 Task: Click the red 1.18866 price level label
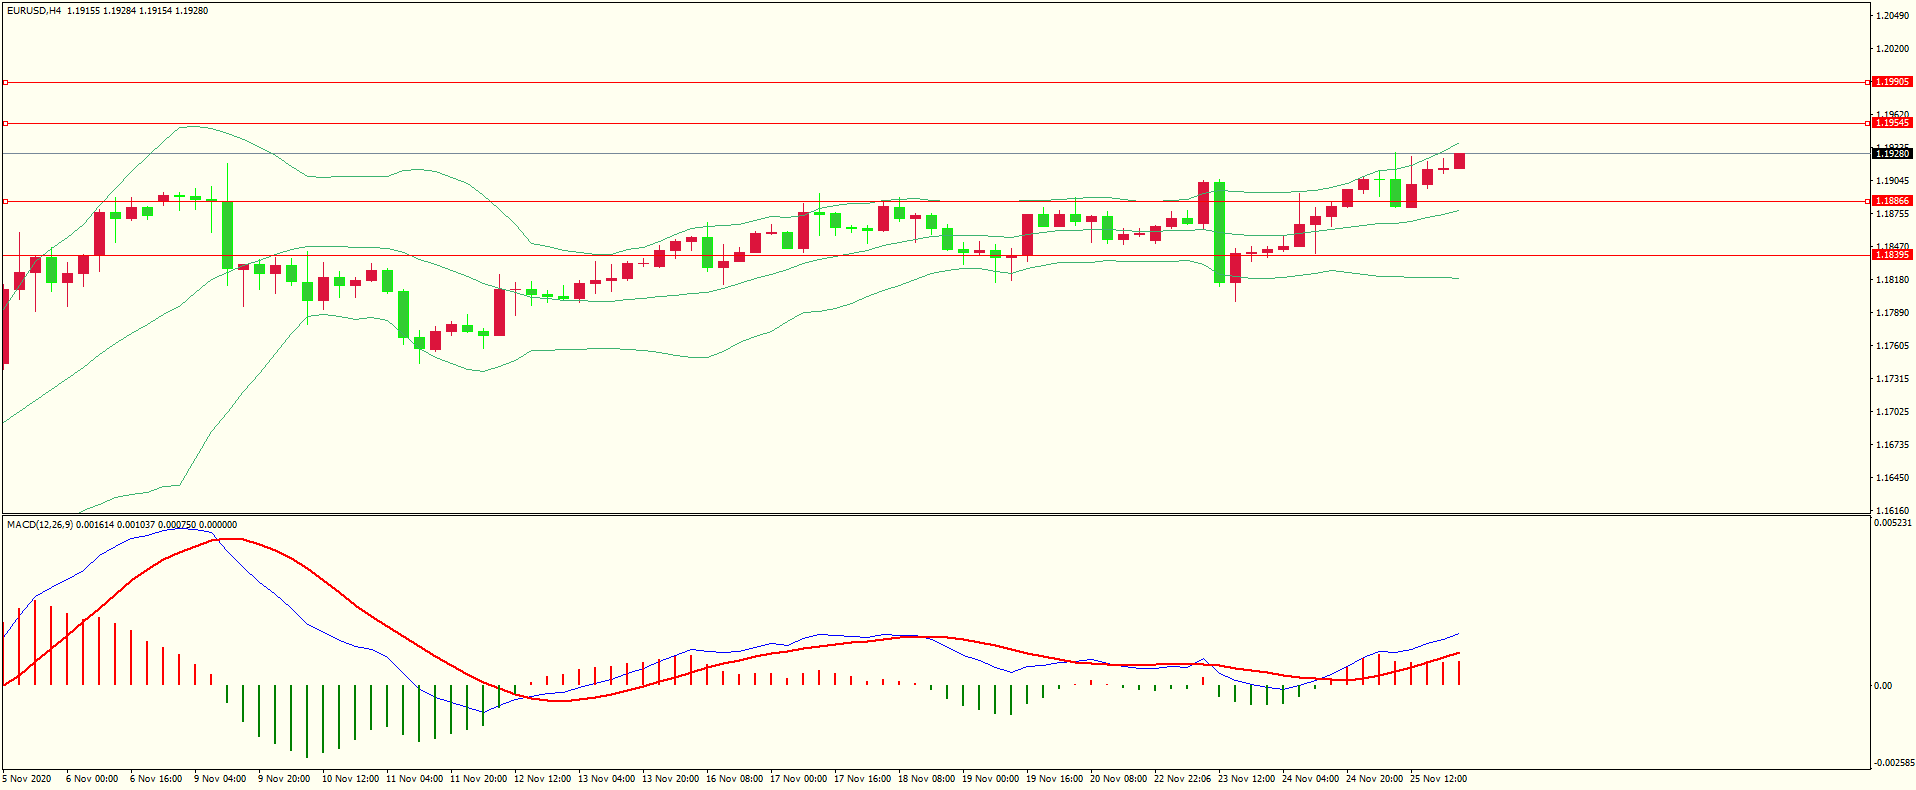coord(1892,201)
